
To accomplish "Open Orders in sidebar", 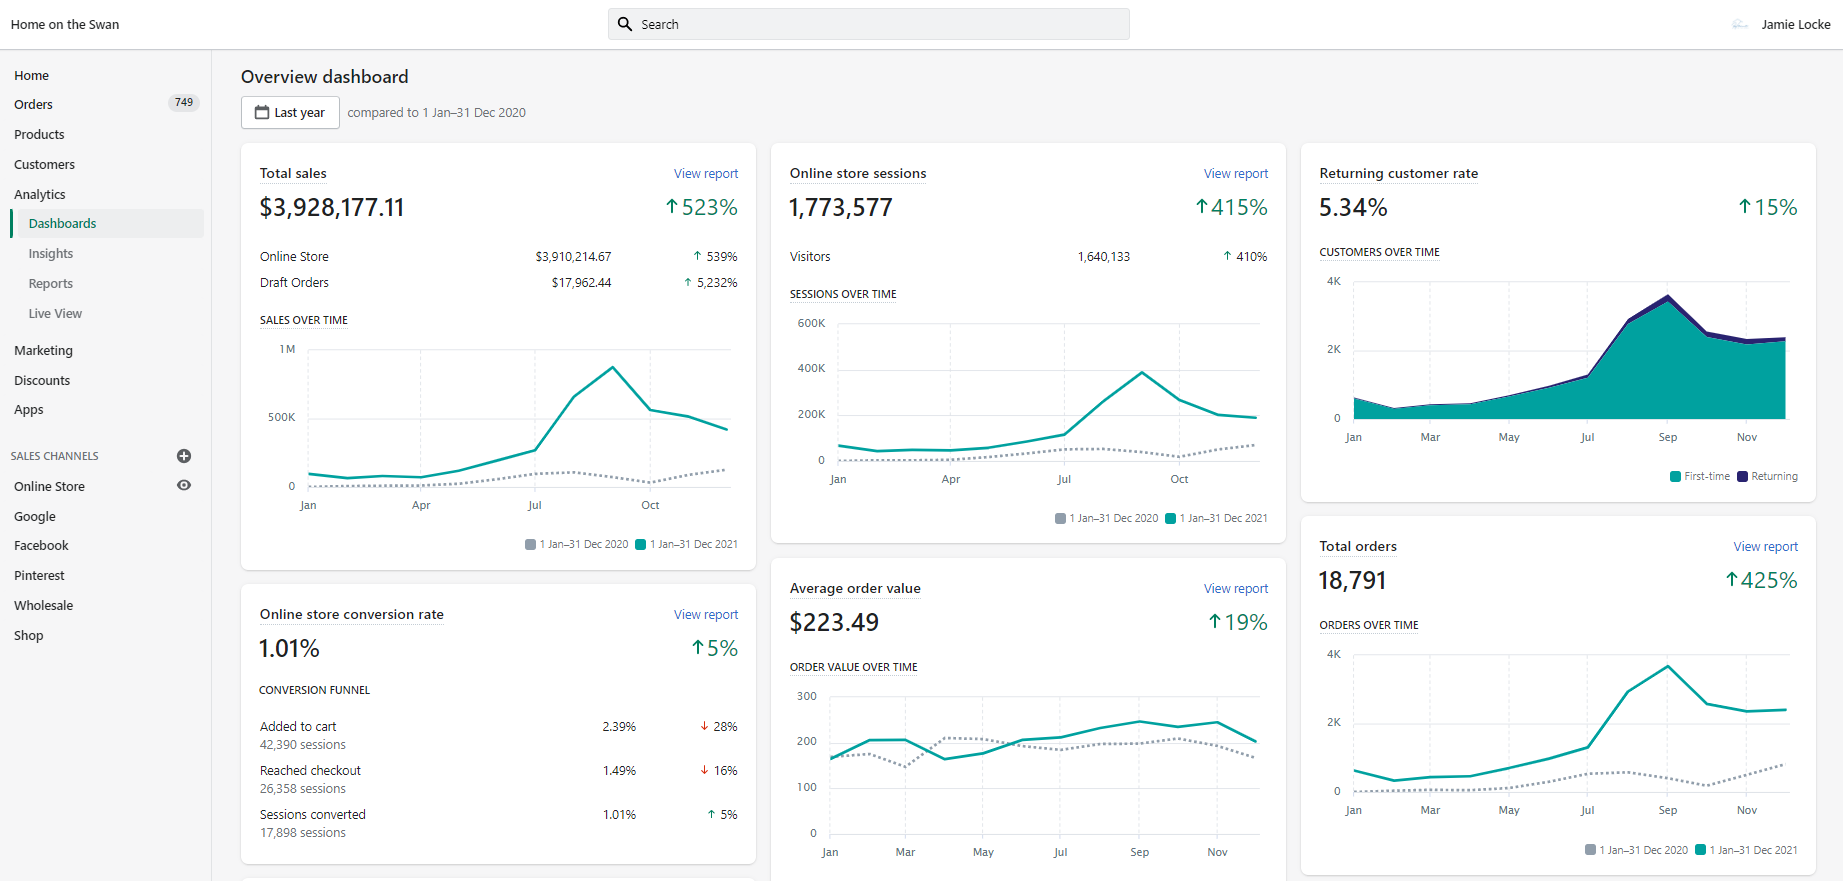I will (x=34, y=104).
